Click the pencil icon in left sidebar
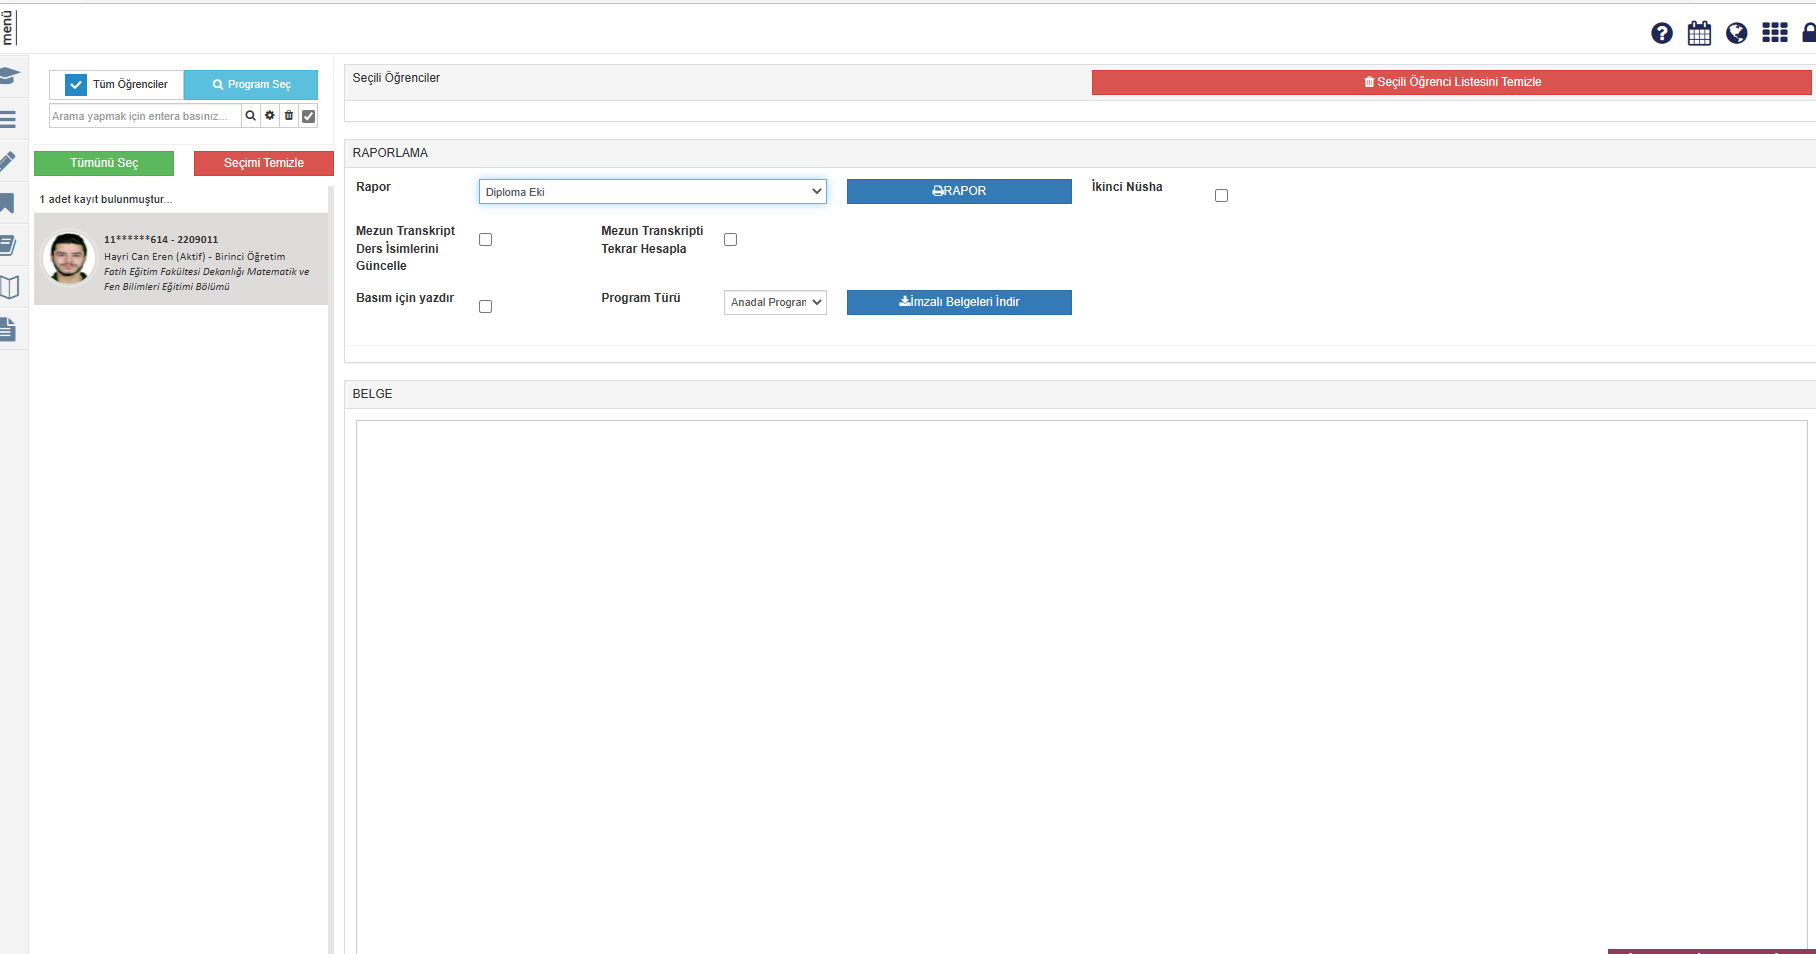 8,161
